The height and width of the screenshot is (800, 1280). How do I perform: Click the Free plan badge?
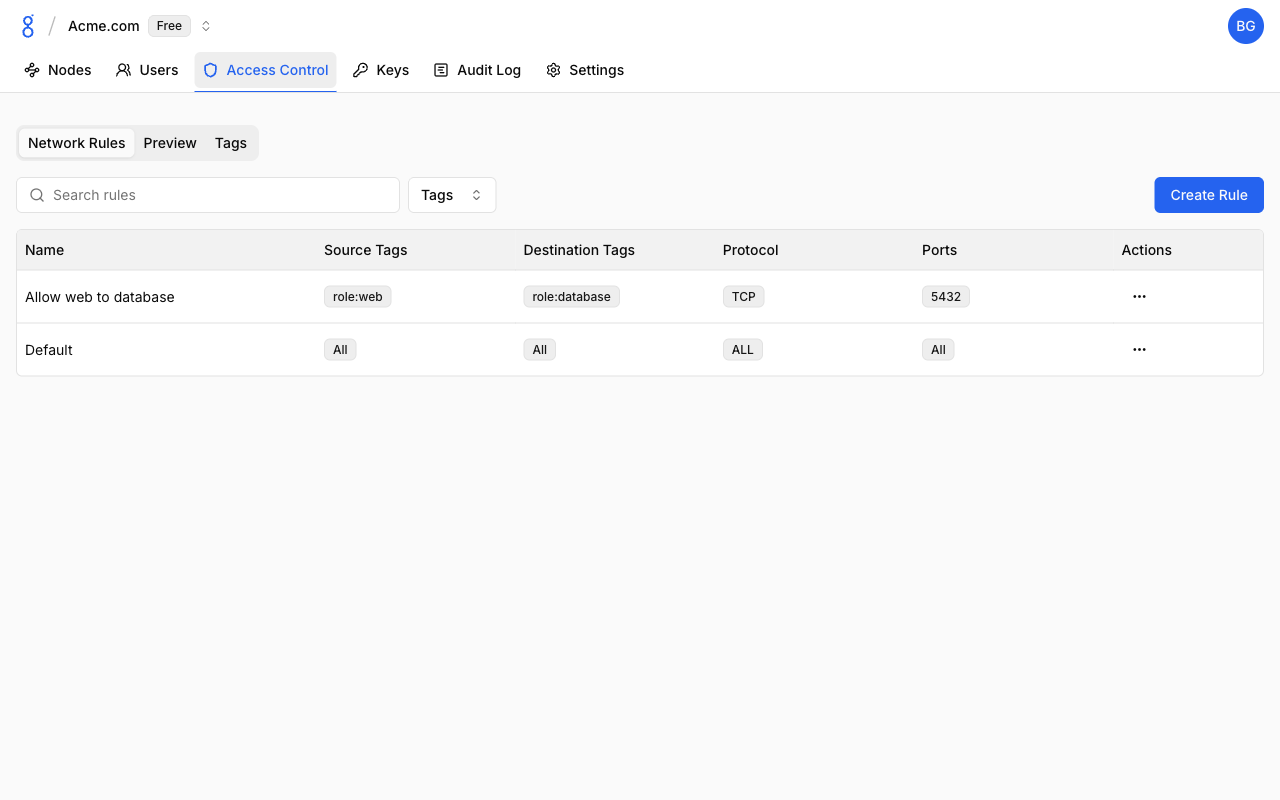(x=169, y=26)
